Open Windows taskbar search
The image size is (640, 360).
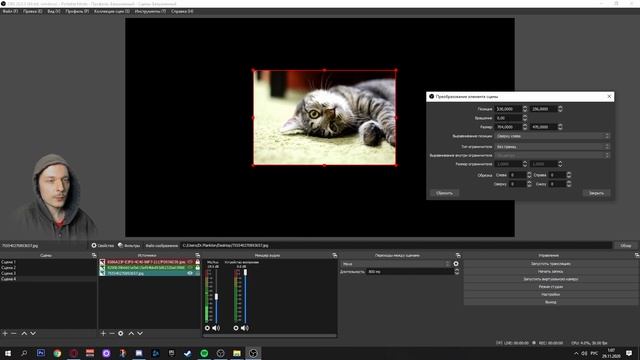24,353
